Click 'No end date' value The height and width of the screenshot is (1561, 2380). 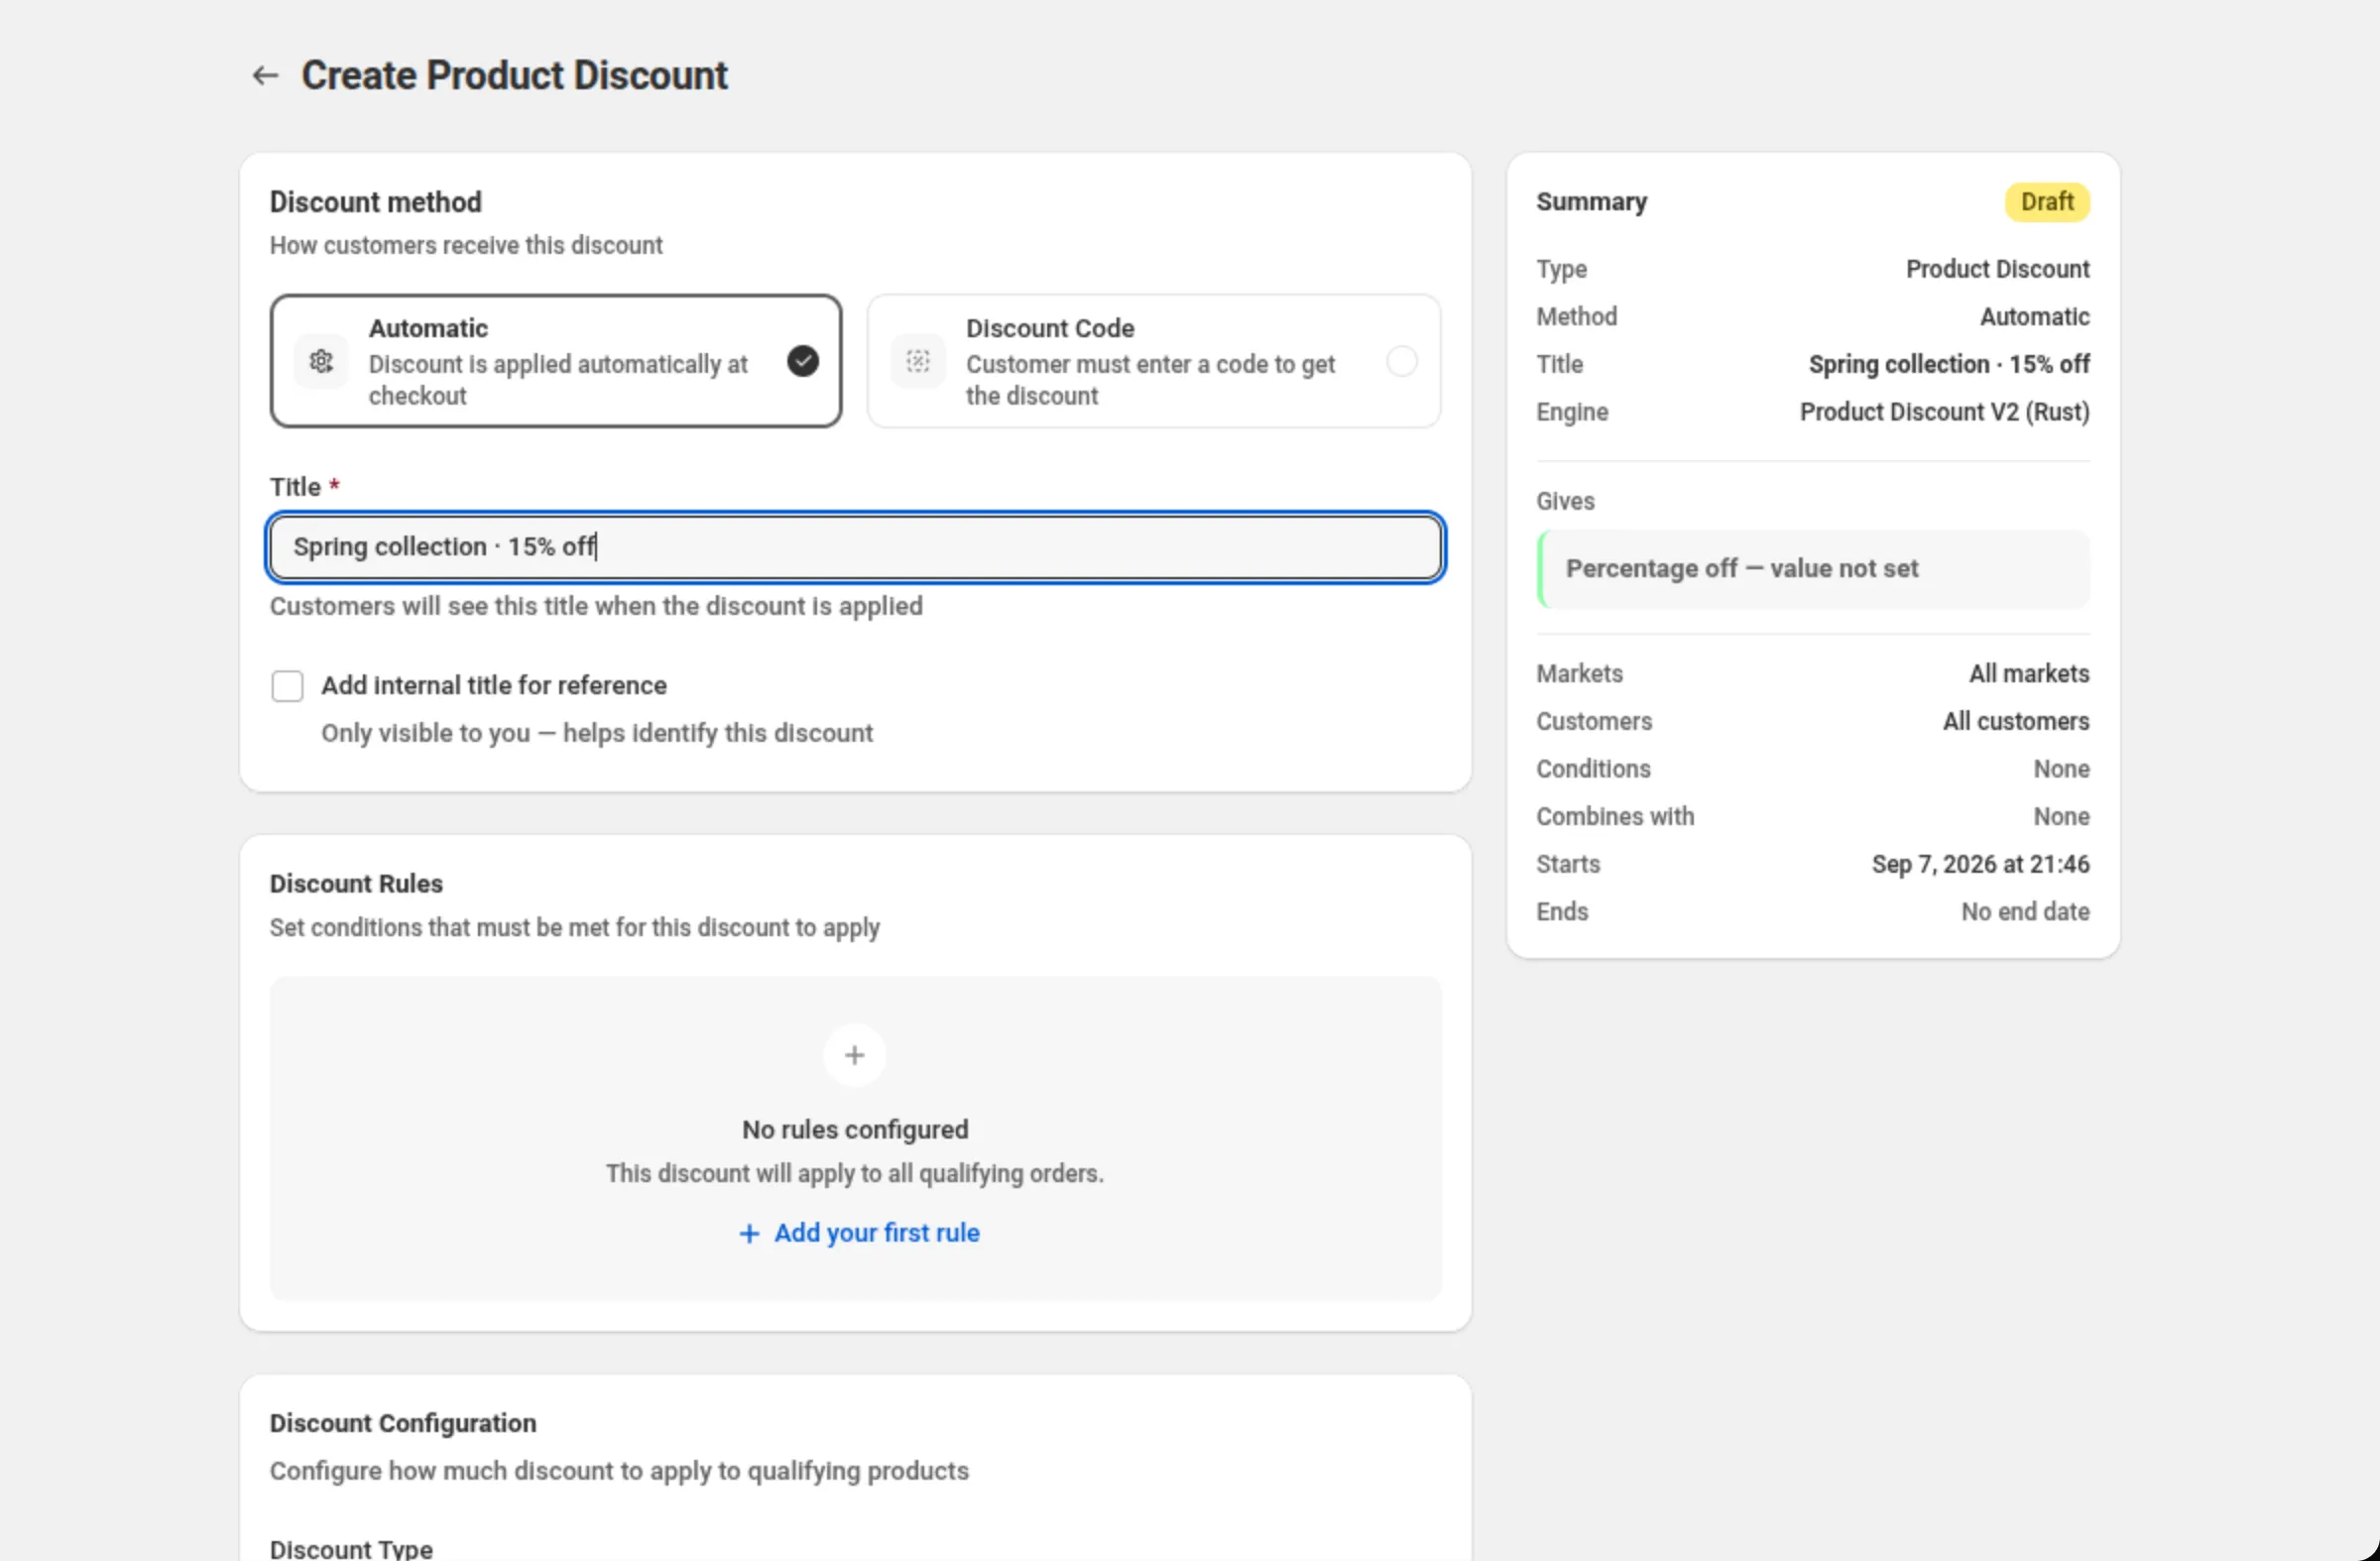[x=2025, y=912]
